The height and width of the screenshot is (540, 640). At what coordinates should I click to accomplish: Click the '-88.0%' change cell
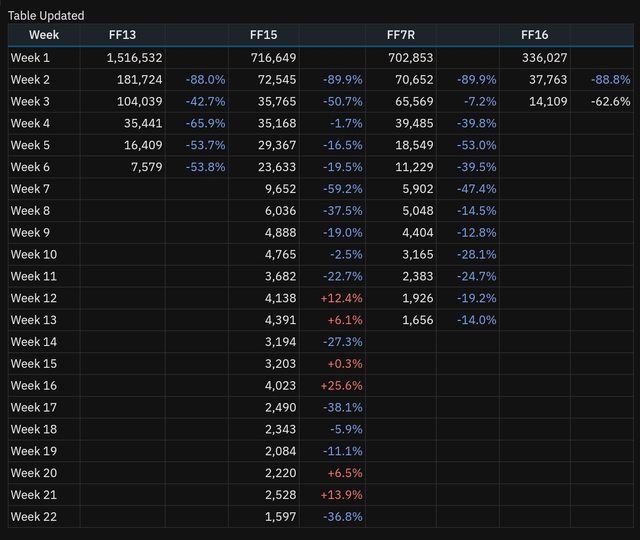tap(205, 80)
